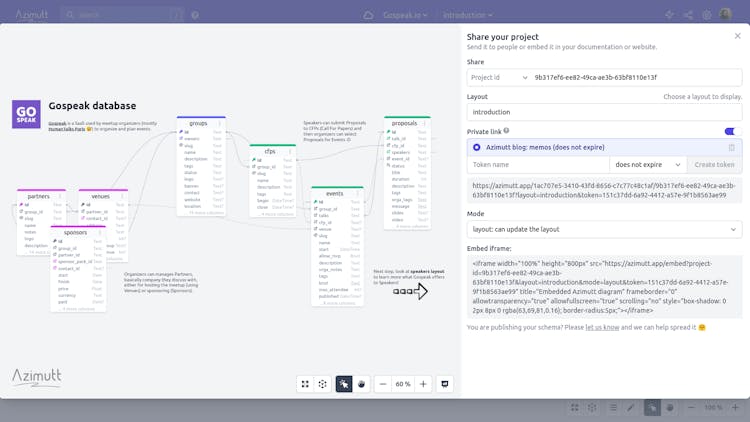Open the venues table options menu

pyautogui.click(x=122, y=196)
